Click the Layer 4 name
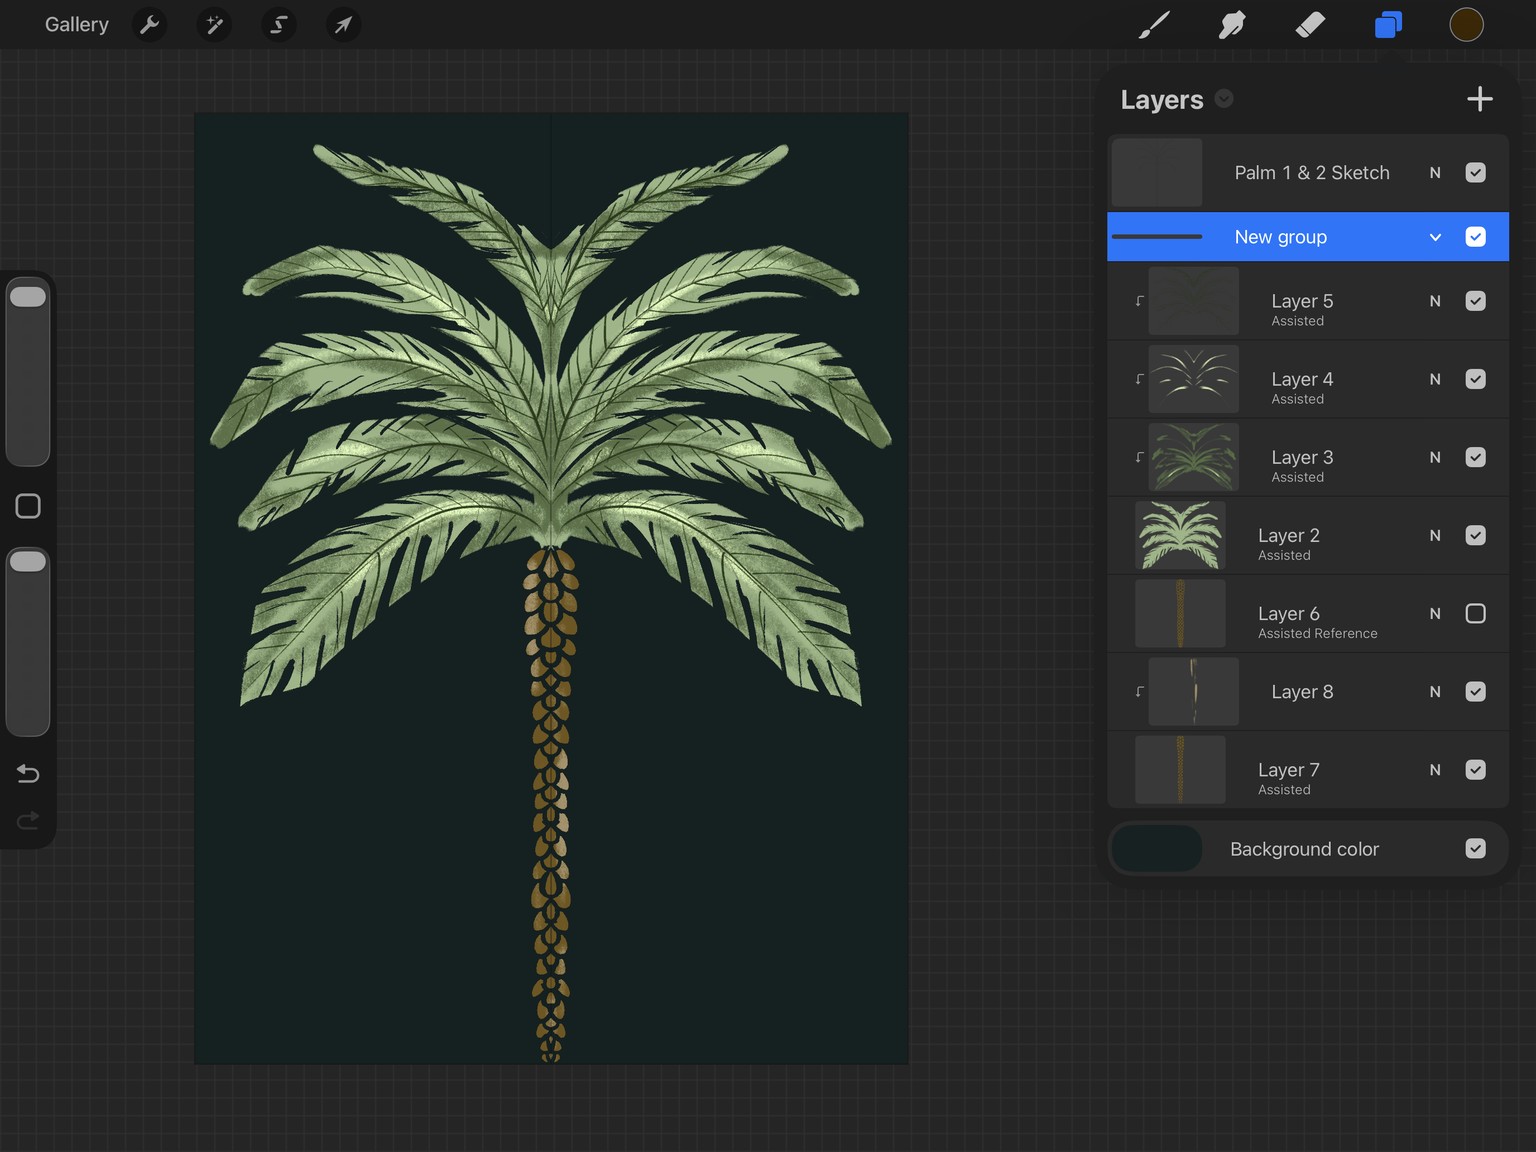The image size is (1536, 1152). 1302,379
